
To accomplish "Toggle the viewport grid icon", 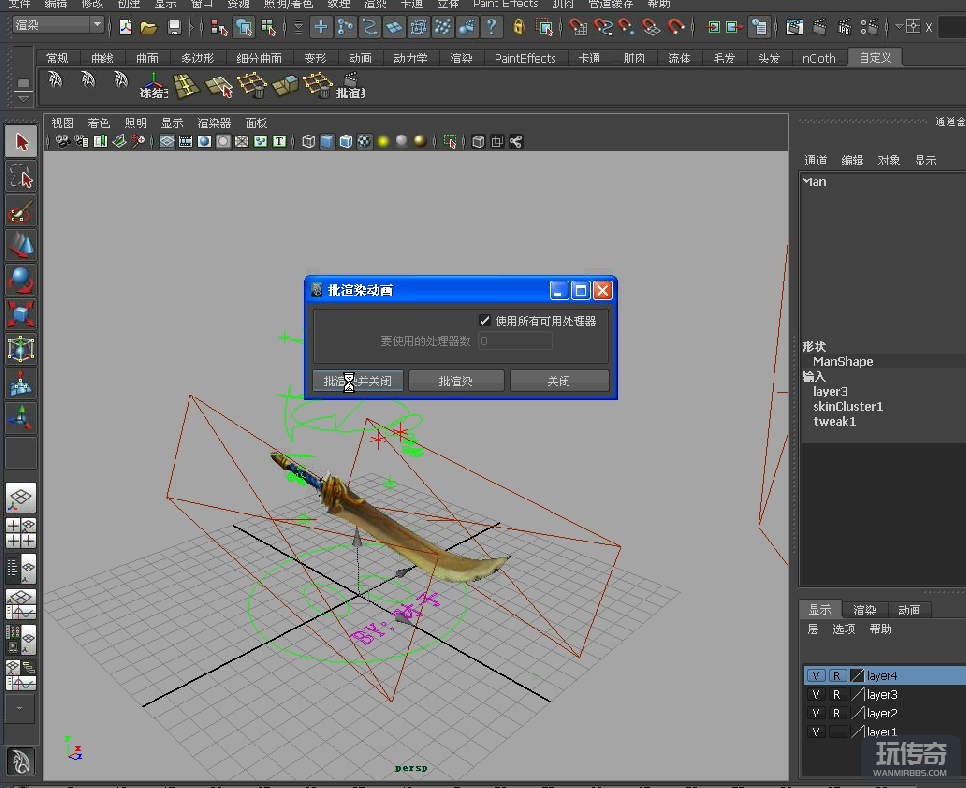I will point(167,142).
